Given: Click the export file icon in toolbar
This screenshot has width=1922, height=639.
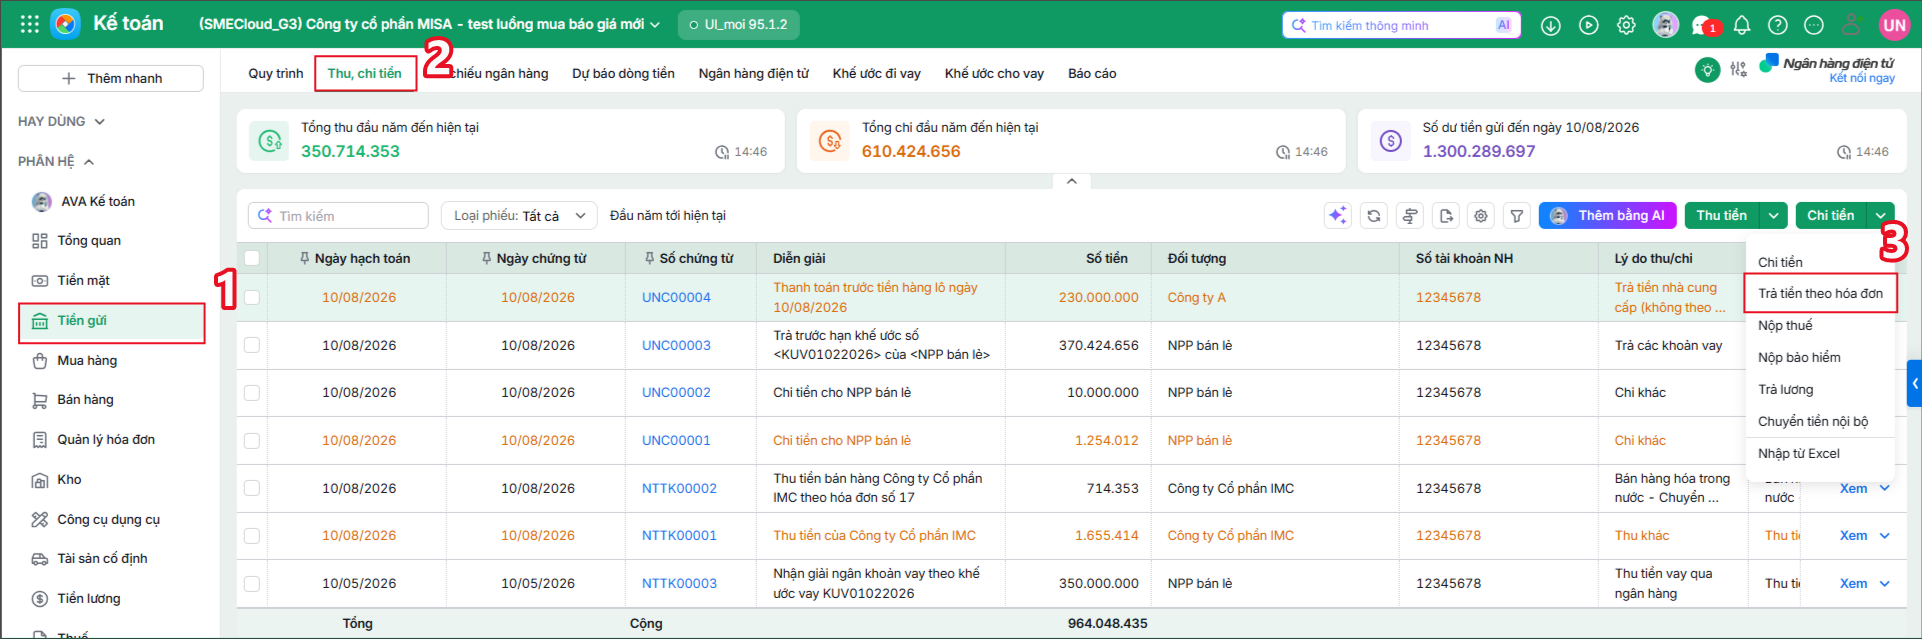Looking at the screenshot, I should click(1446, 216).
